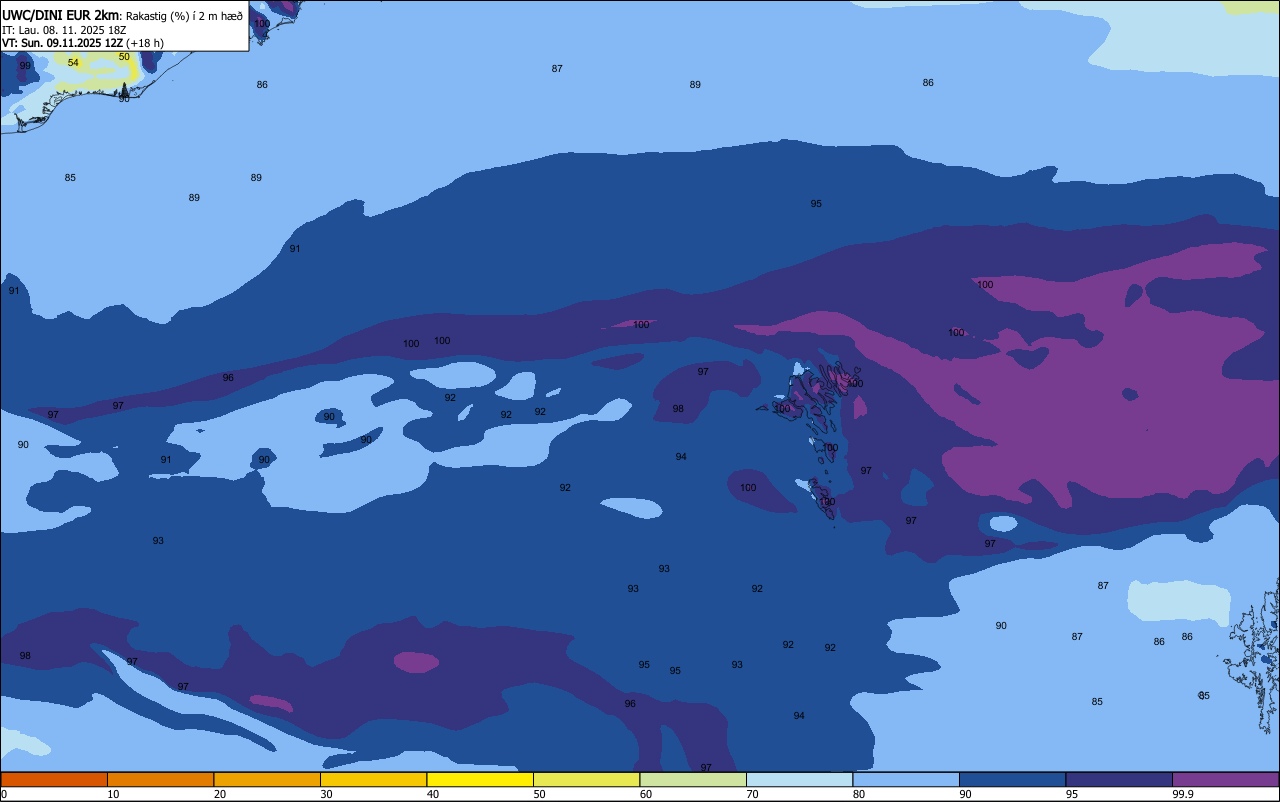Pick the dark indigo 95–99.9 legend swatch
The width and height of the screenshot is (1280, 802).
click(1119, 779)
